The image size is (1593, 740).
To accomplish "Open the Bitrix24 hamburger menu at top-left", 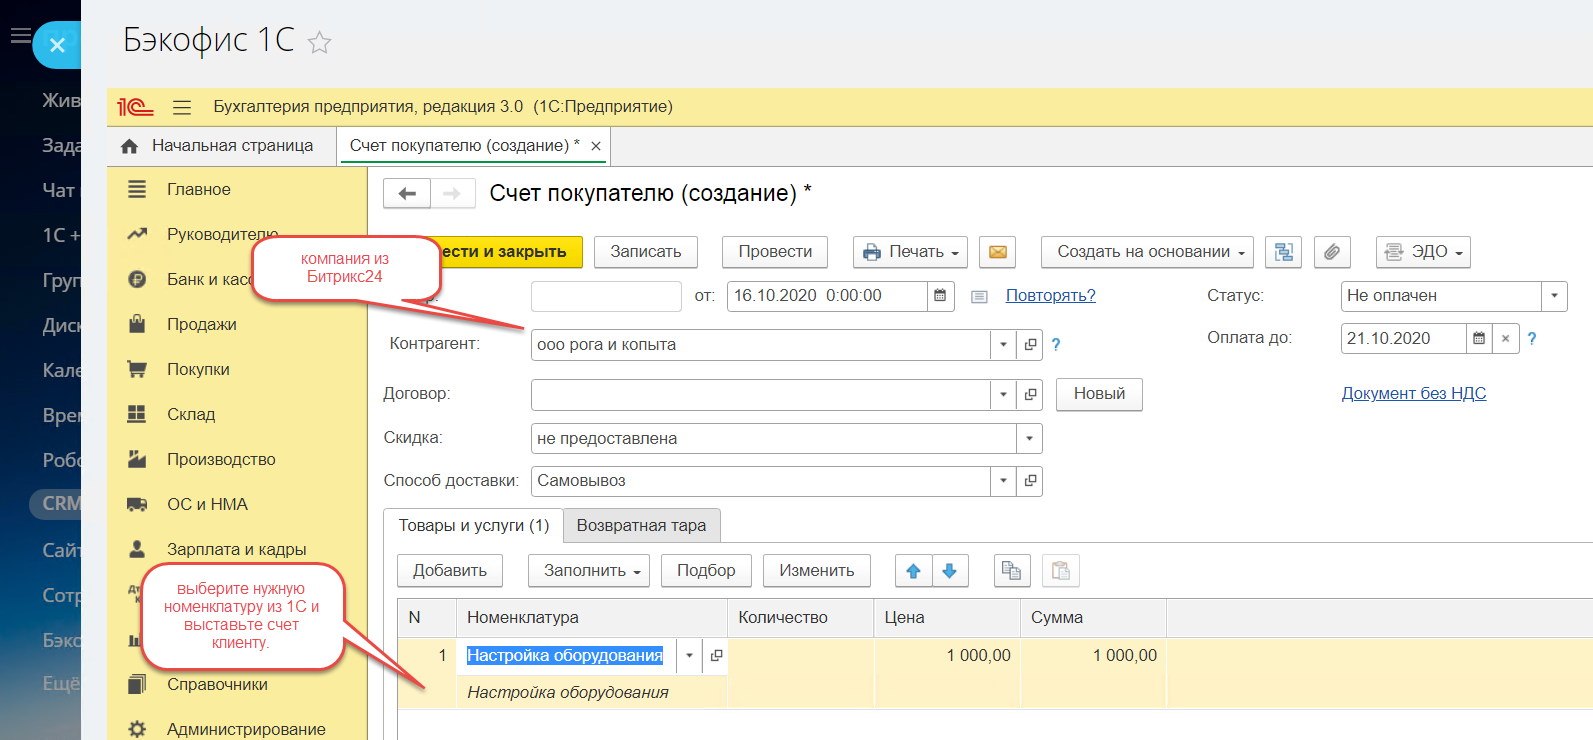I will 19,36.
